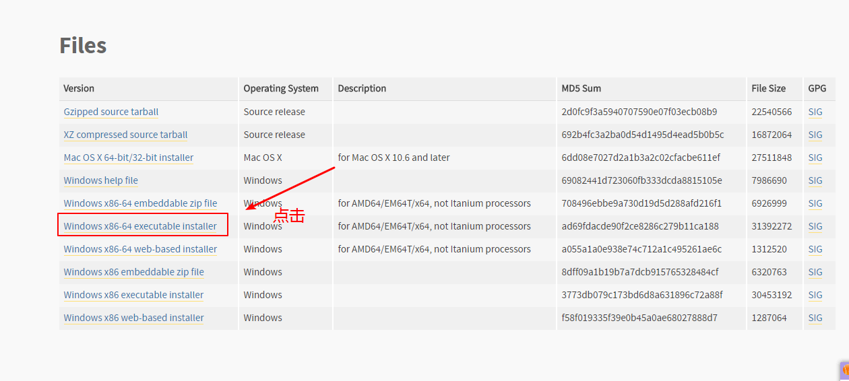The height and width of the screenshot is (381, 849).
Task: Select file size 6926999
Action: (x=769, y=203)
